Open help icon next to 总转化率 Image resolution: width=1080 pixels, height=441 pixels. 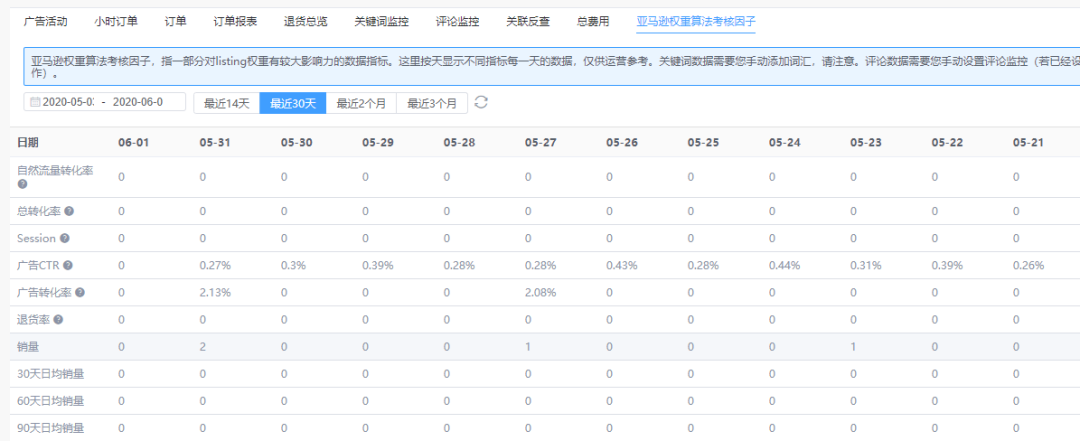68,212
